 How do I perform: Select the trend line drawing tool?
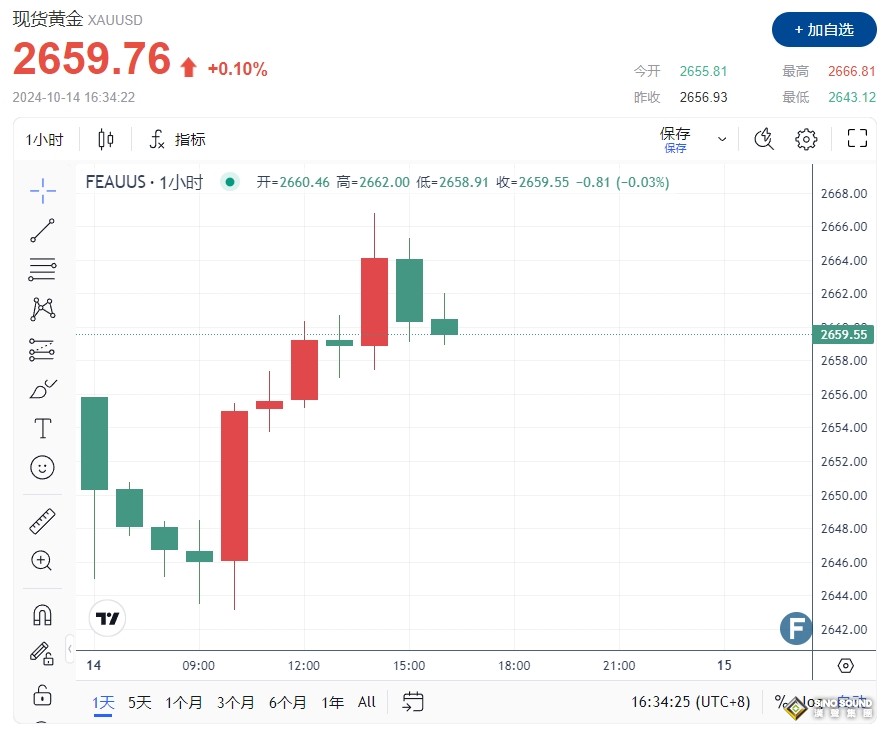pos(41,229)
